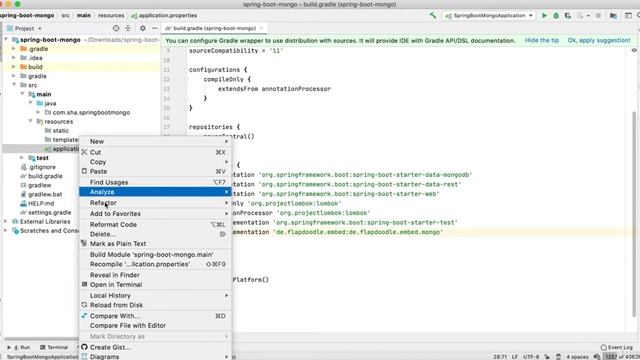Expand the build folder
Image resolution: width=640 pixels, height=360 pixels.
point(14,67)
